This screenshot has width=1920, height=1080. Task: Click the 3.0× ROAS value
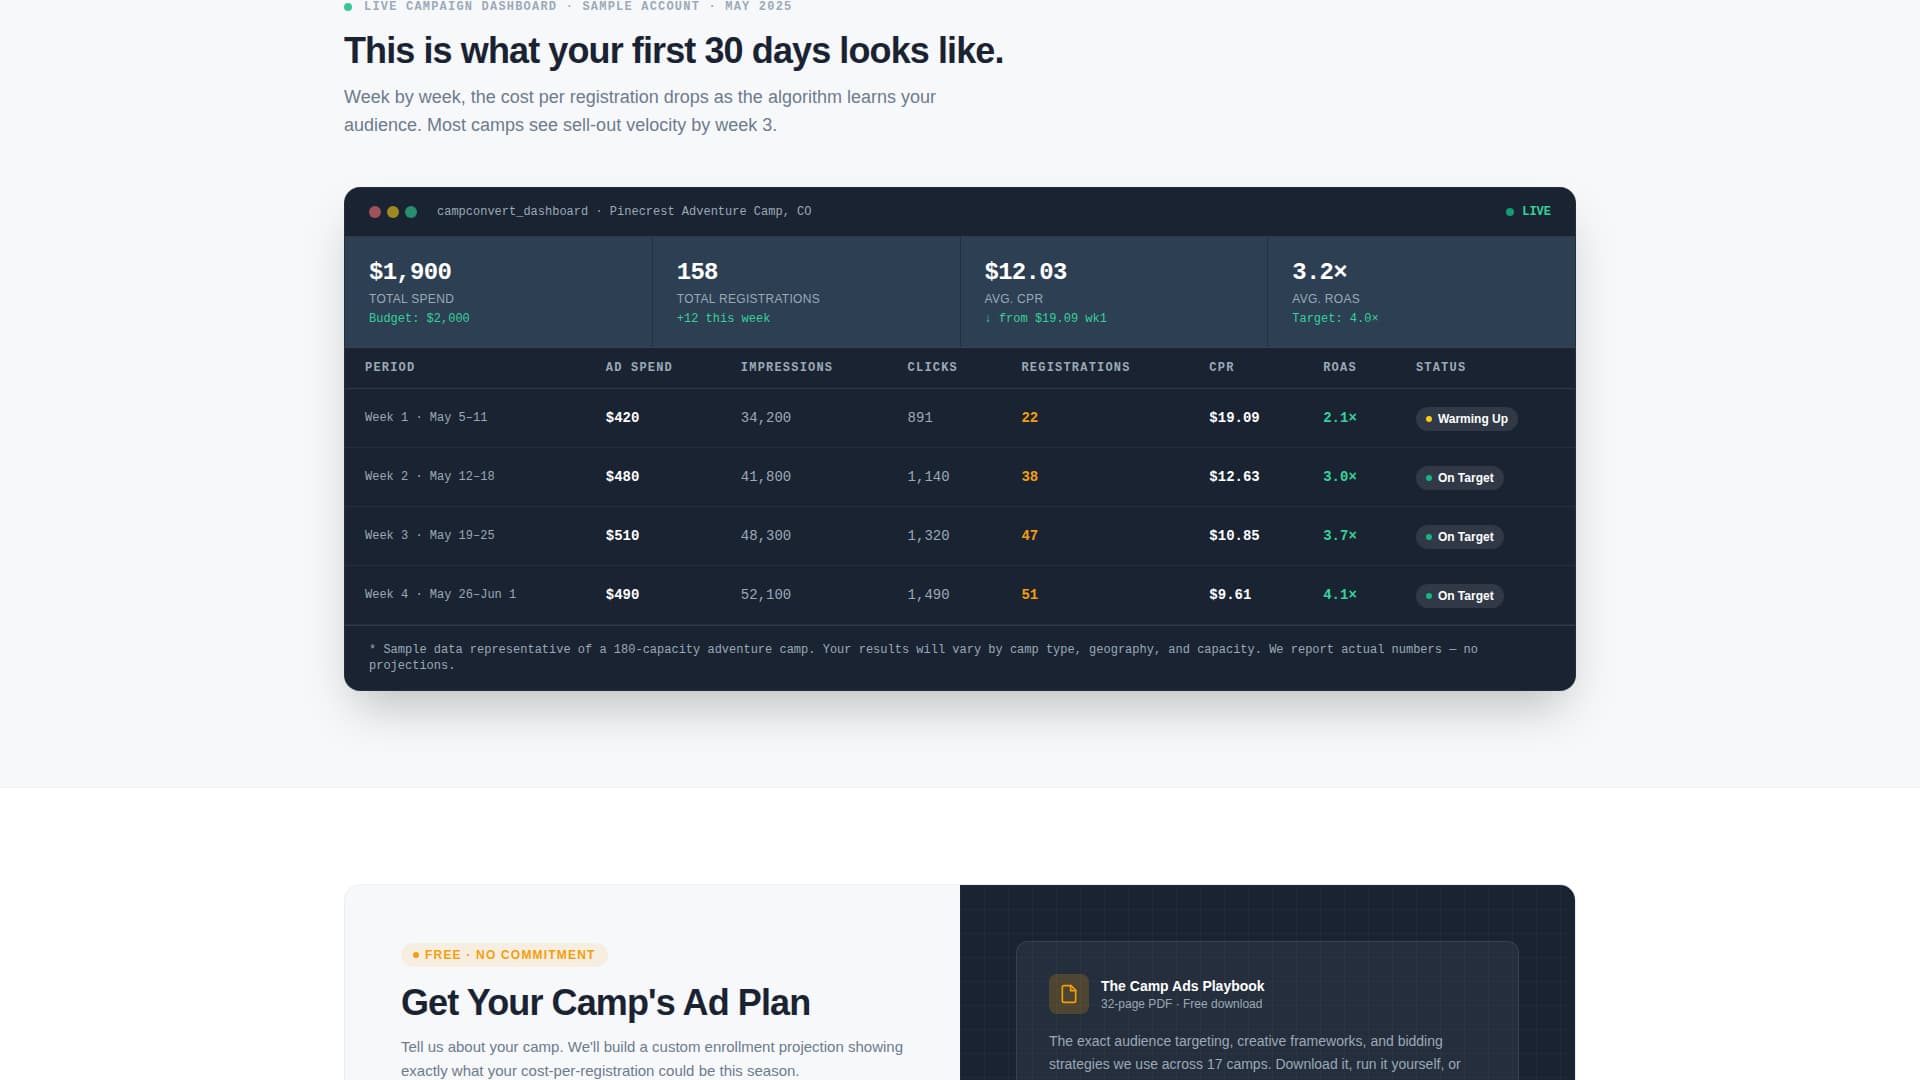click(x=1340, y=477)
